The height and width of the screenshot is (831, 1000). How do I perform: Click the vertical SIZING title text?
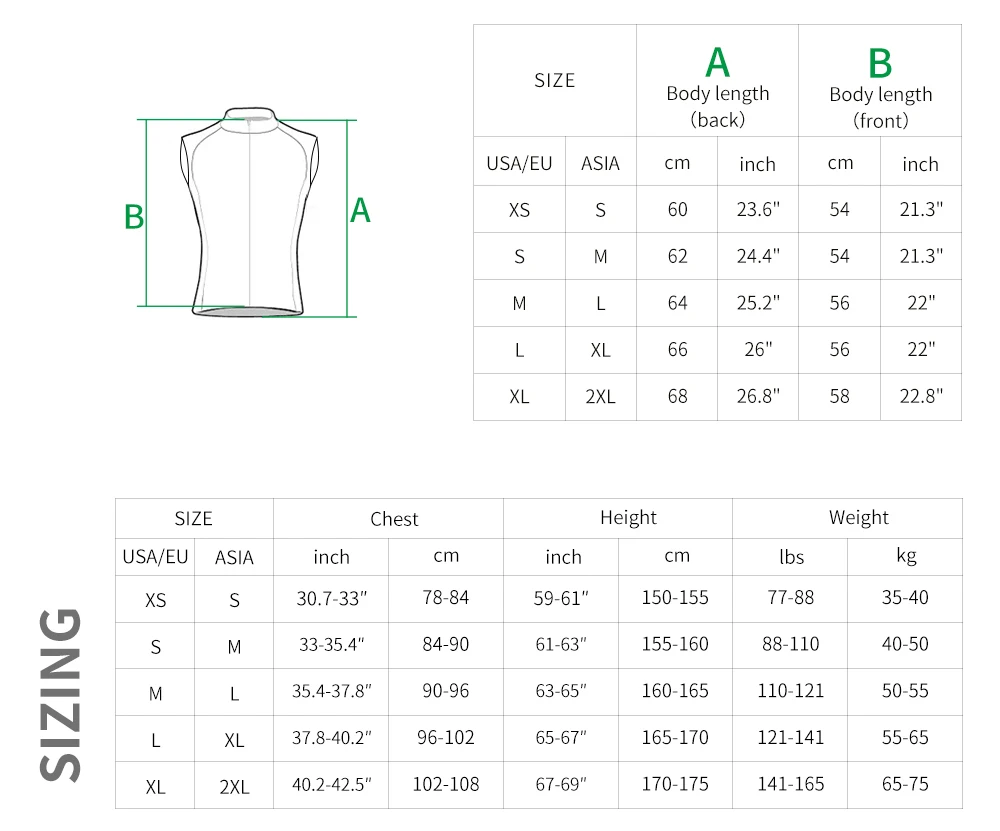tap(61, 695)
